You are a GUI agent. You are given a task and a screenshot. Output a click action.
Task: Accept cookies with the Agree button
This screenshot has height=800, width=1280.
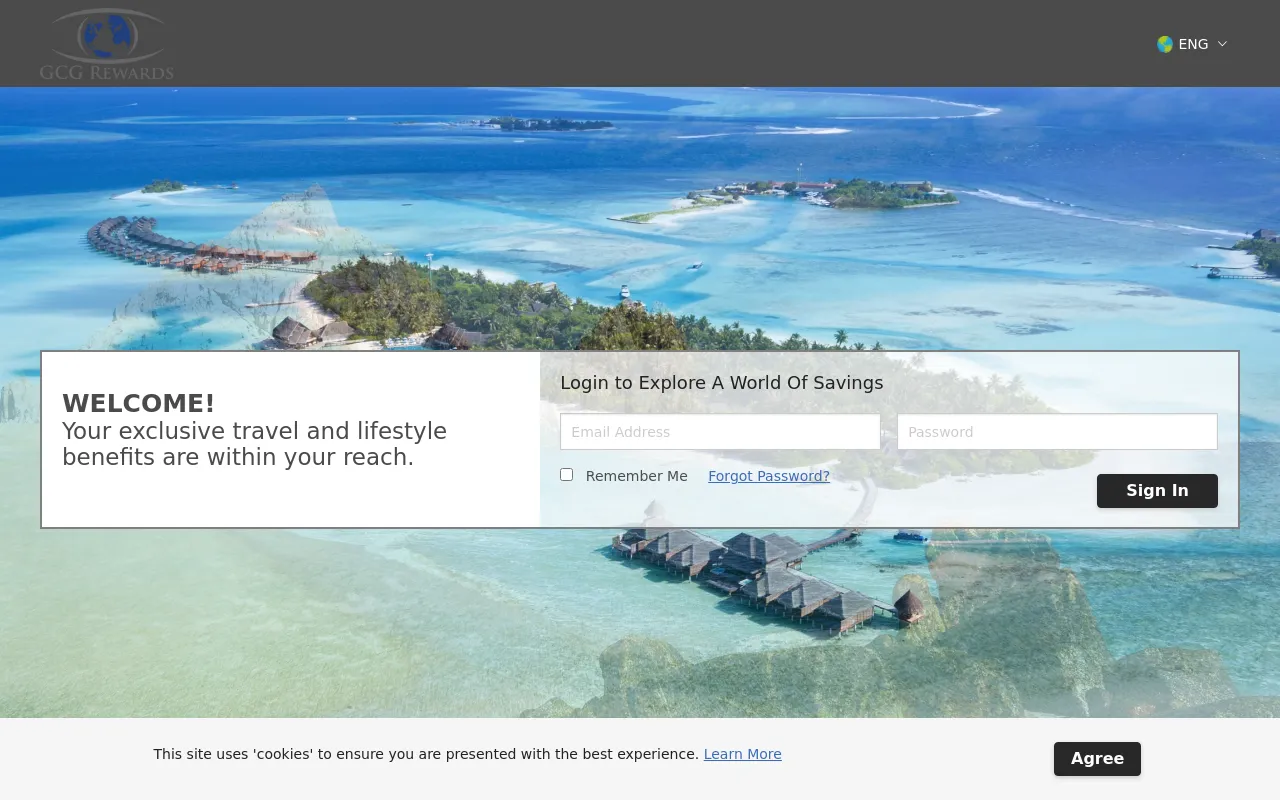pos(1097,759)
